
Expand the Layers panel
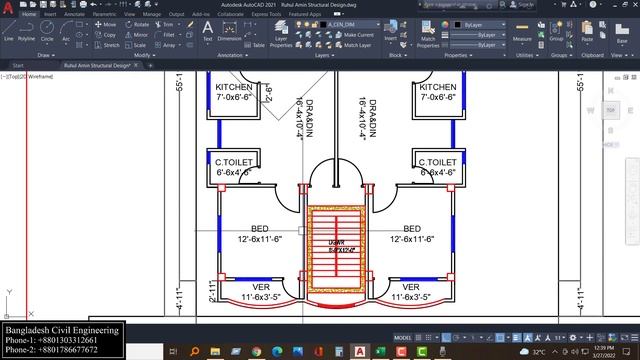(x=324, y=55)
